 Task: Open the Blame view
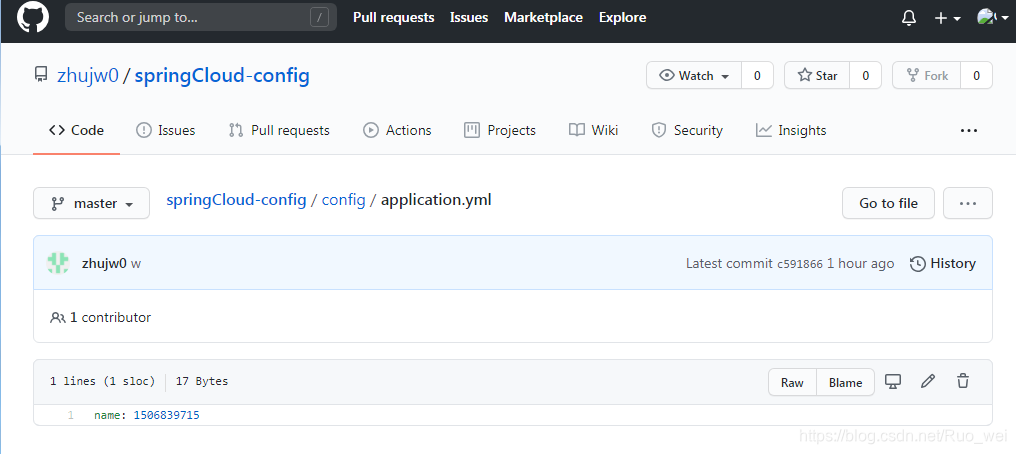[845, 382]
